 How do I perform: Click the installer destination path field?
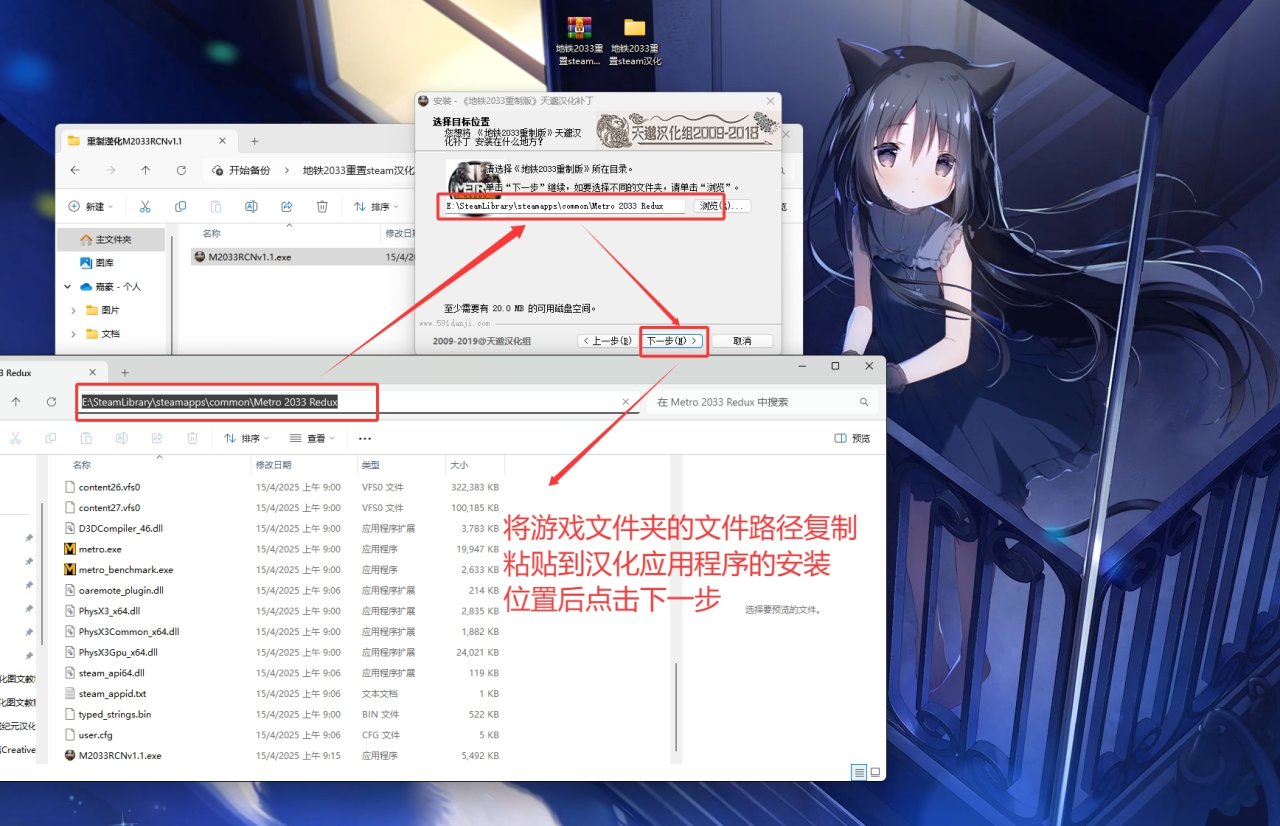[565, 206]
